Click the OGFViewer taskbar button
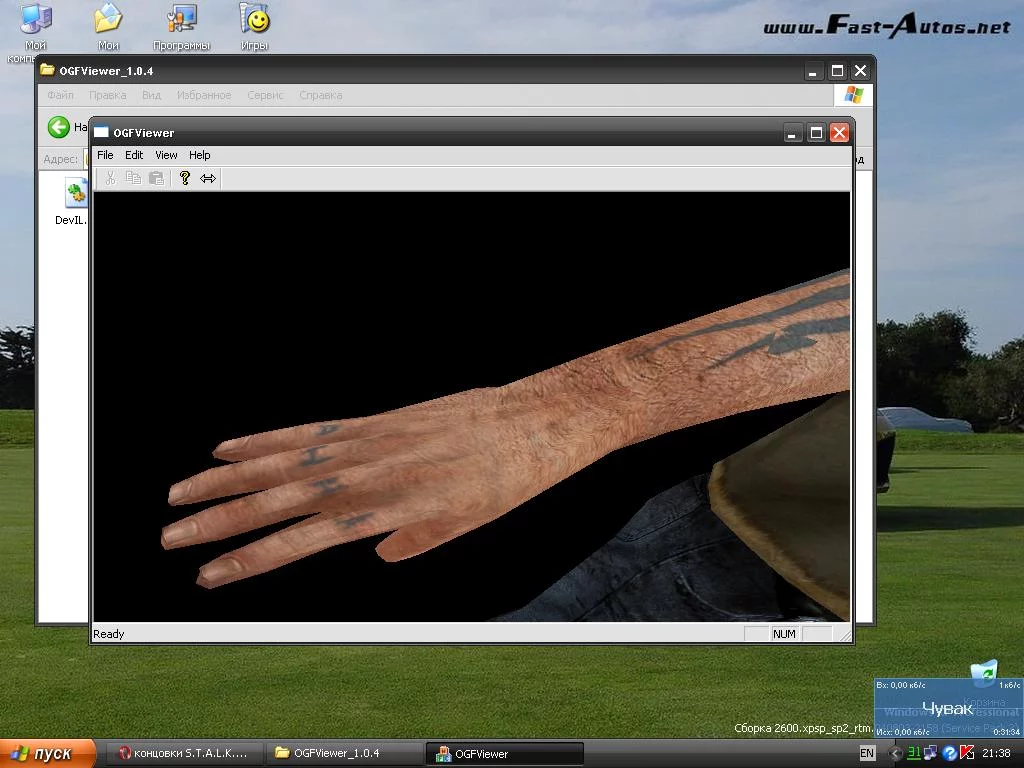Image resolution: width=1024 pixels, height=768 pixels. tap(504, 754)
